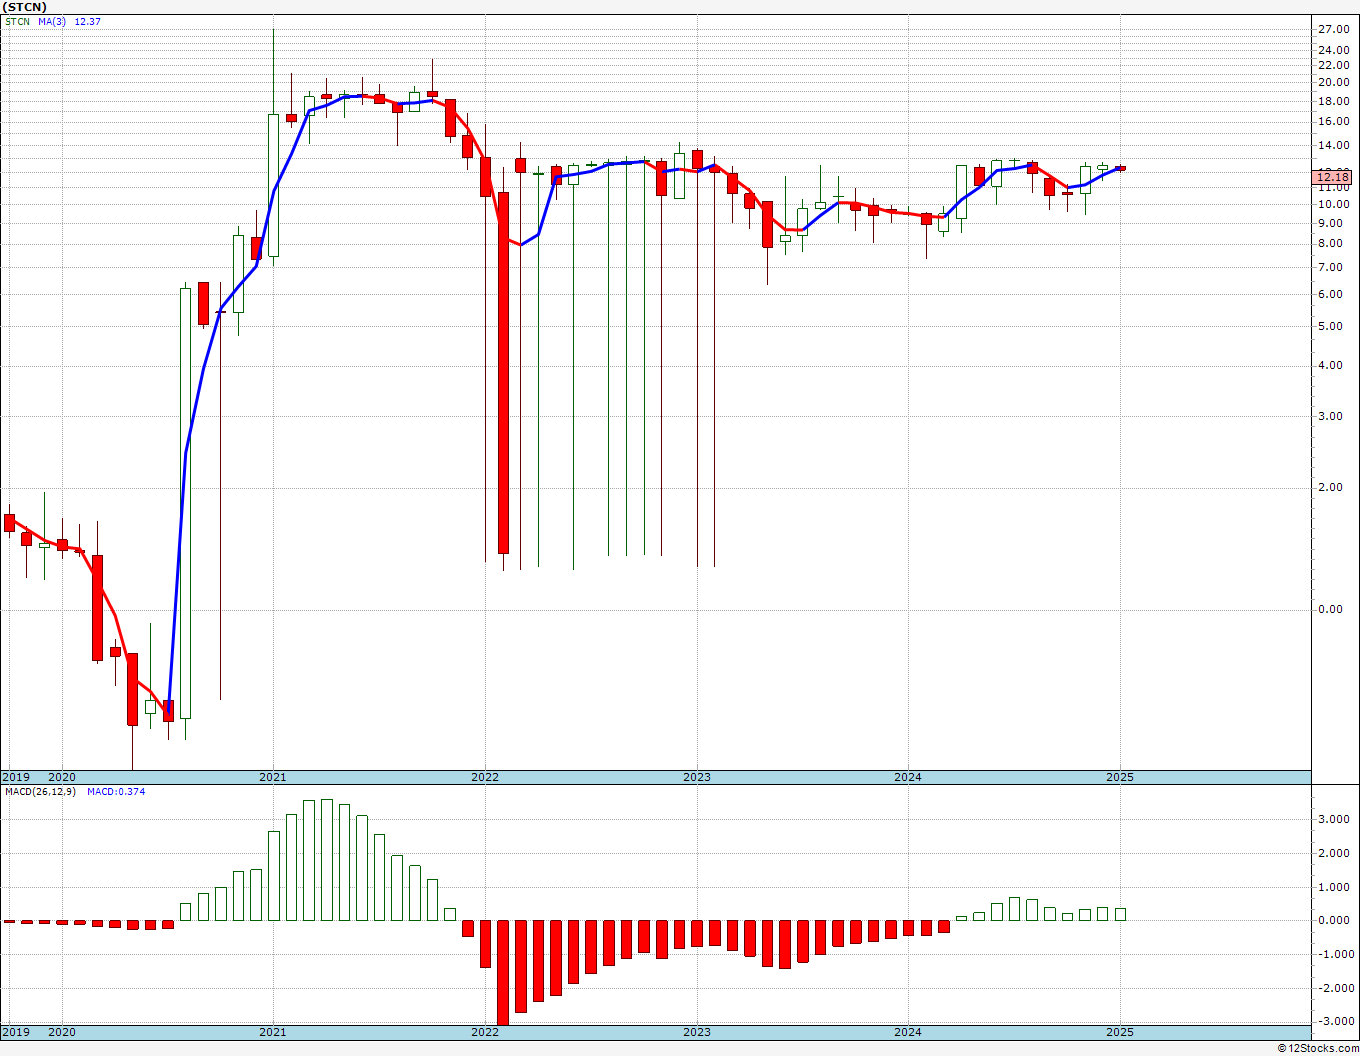
Task: Click the current price tag 12.18
Action: tap(1334, 177)
